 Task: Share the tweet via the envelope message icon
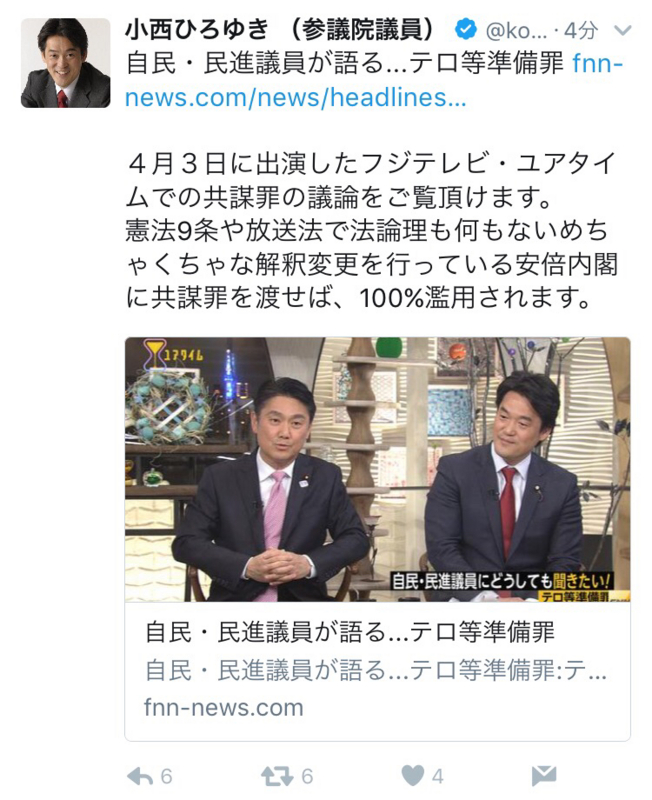point(544,776)
